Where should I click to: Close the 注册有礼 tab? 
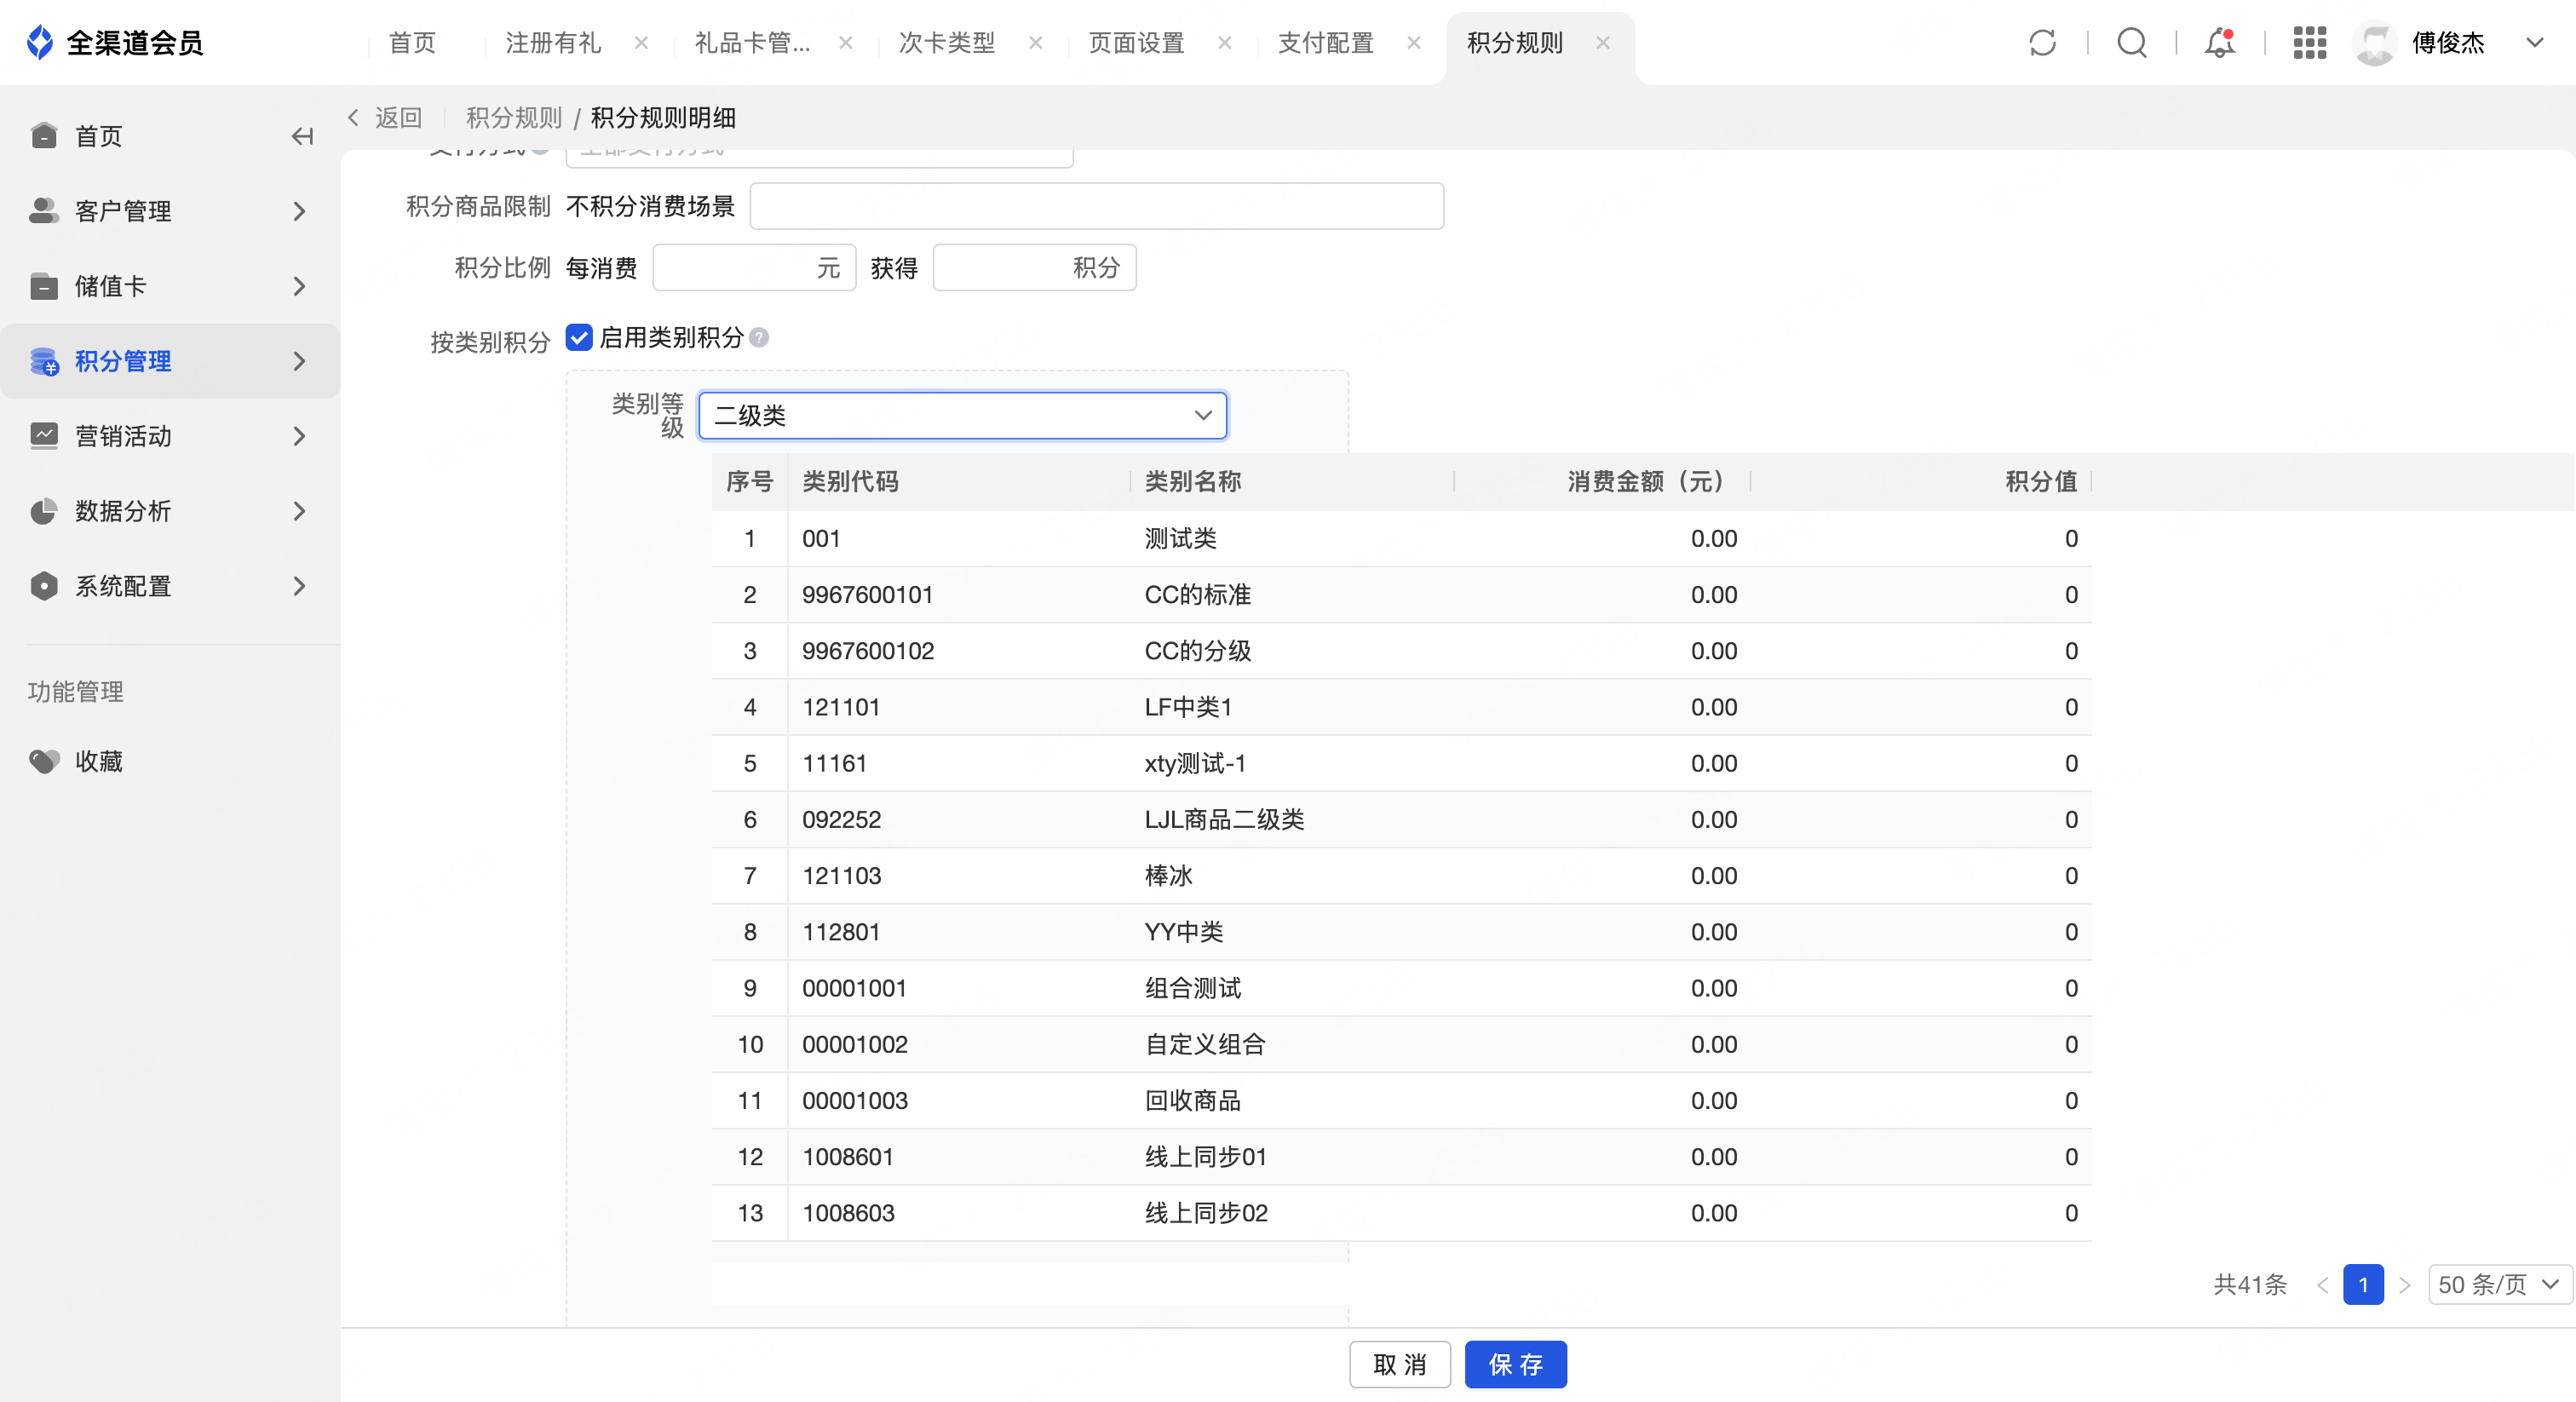642,43
